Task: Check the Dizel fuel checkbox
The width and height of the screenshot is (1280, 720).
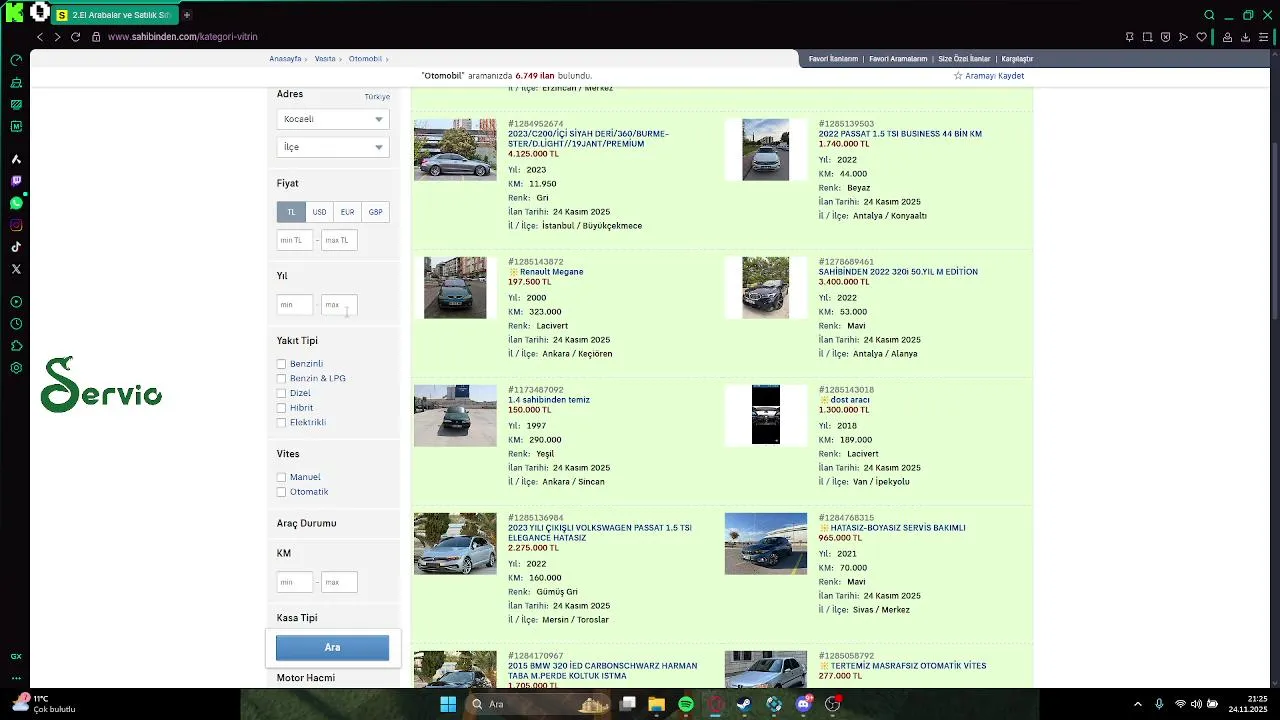Action: click(281, 393)
